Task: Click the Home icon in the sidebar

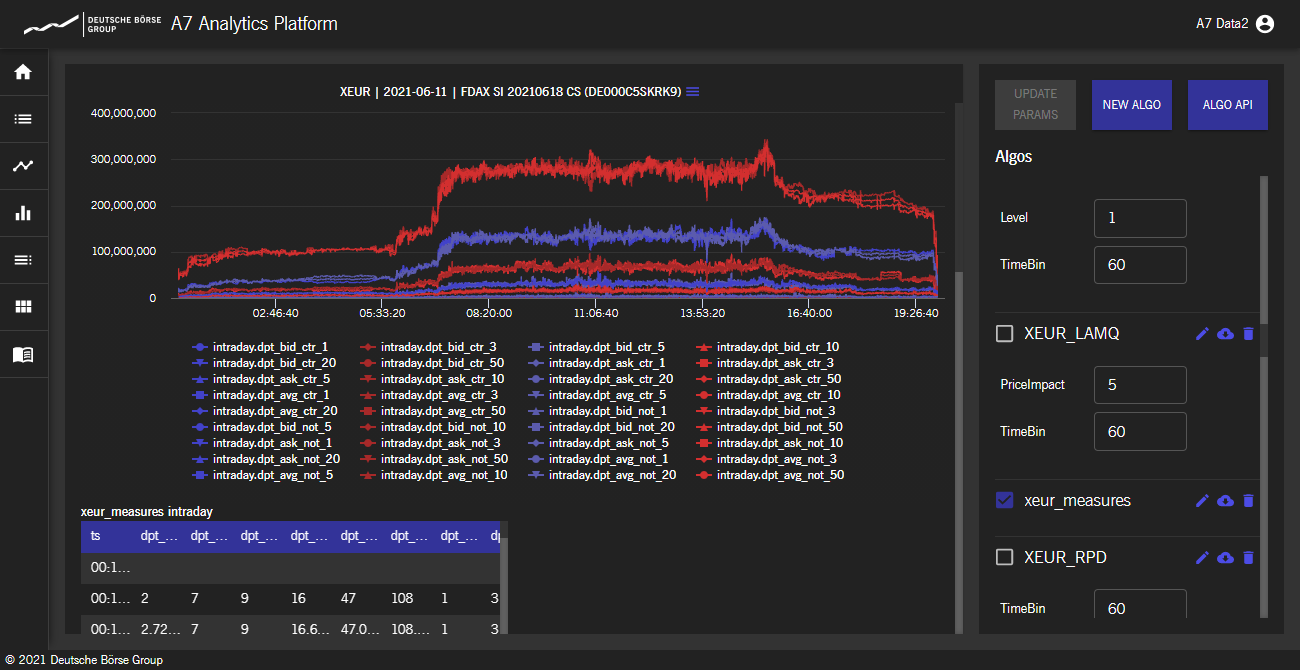Action: pyautogui.click(x=23, y=72)
